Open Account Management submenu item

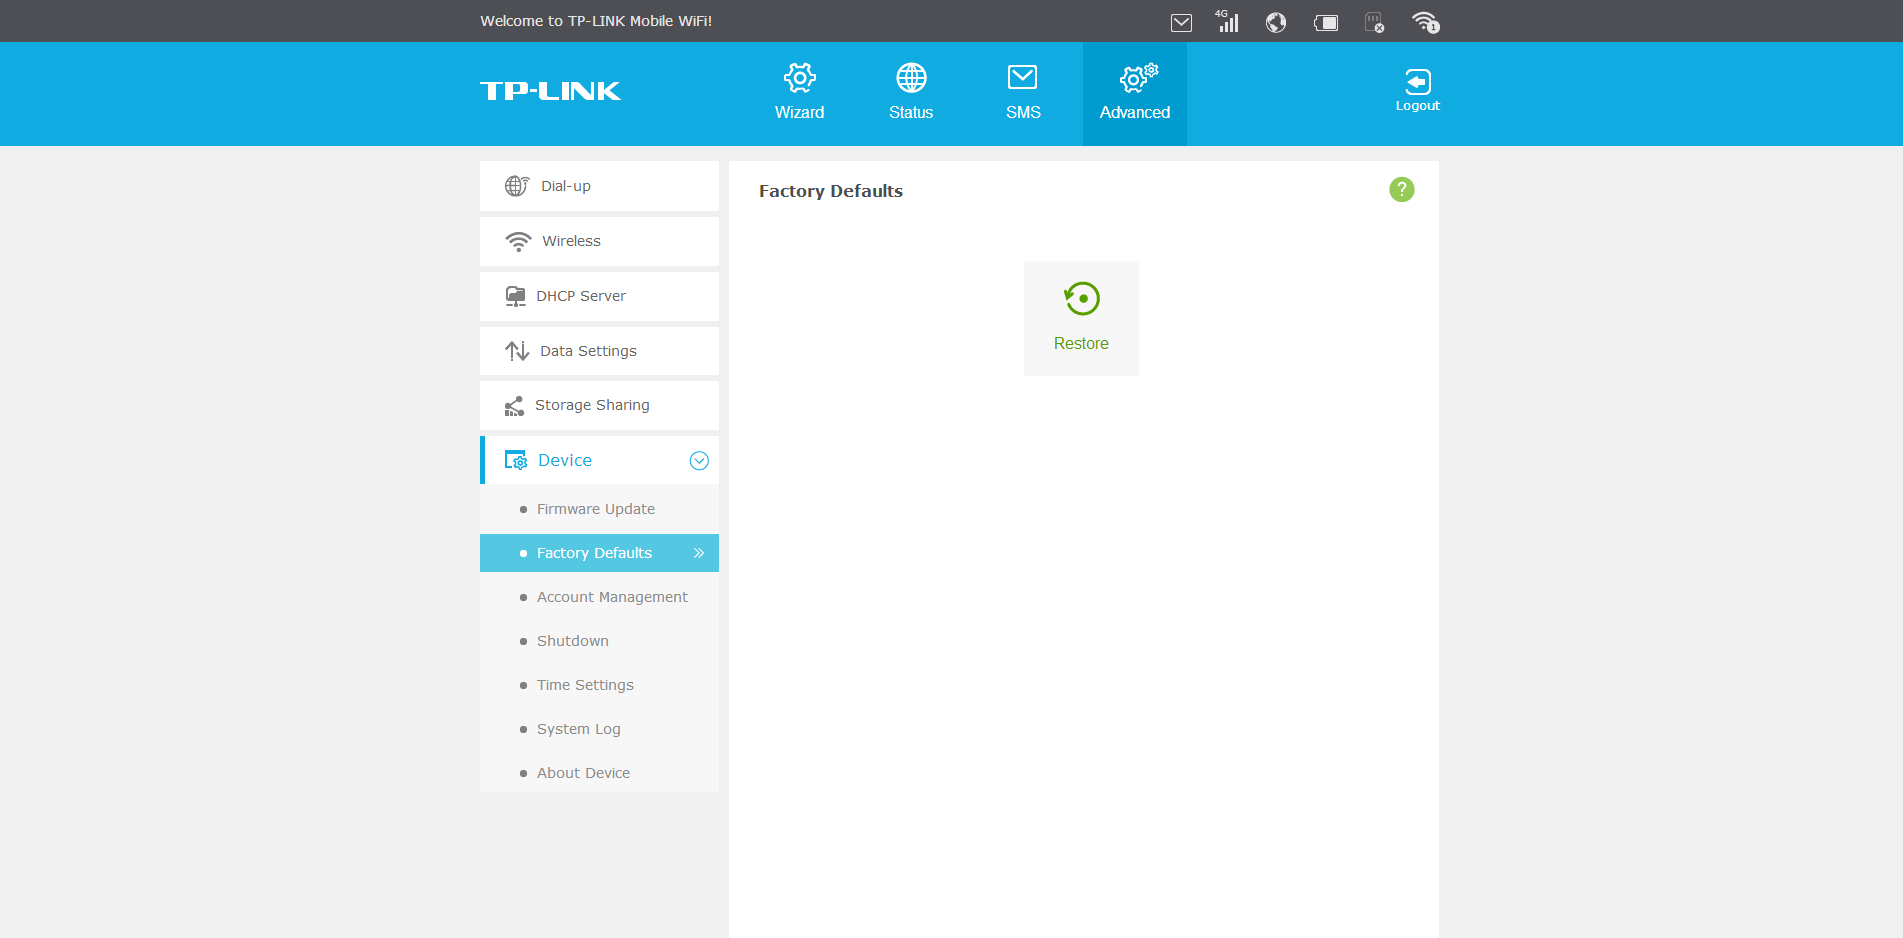[612, 597]
